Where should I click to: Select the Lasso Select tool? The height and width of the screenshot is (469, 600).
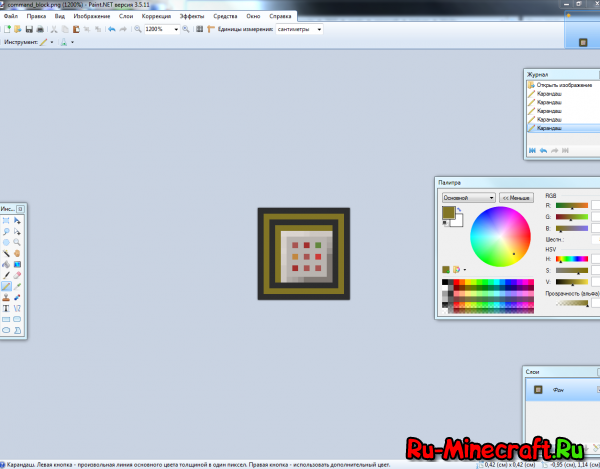click(6, 231)
